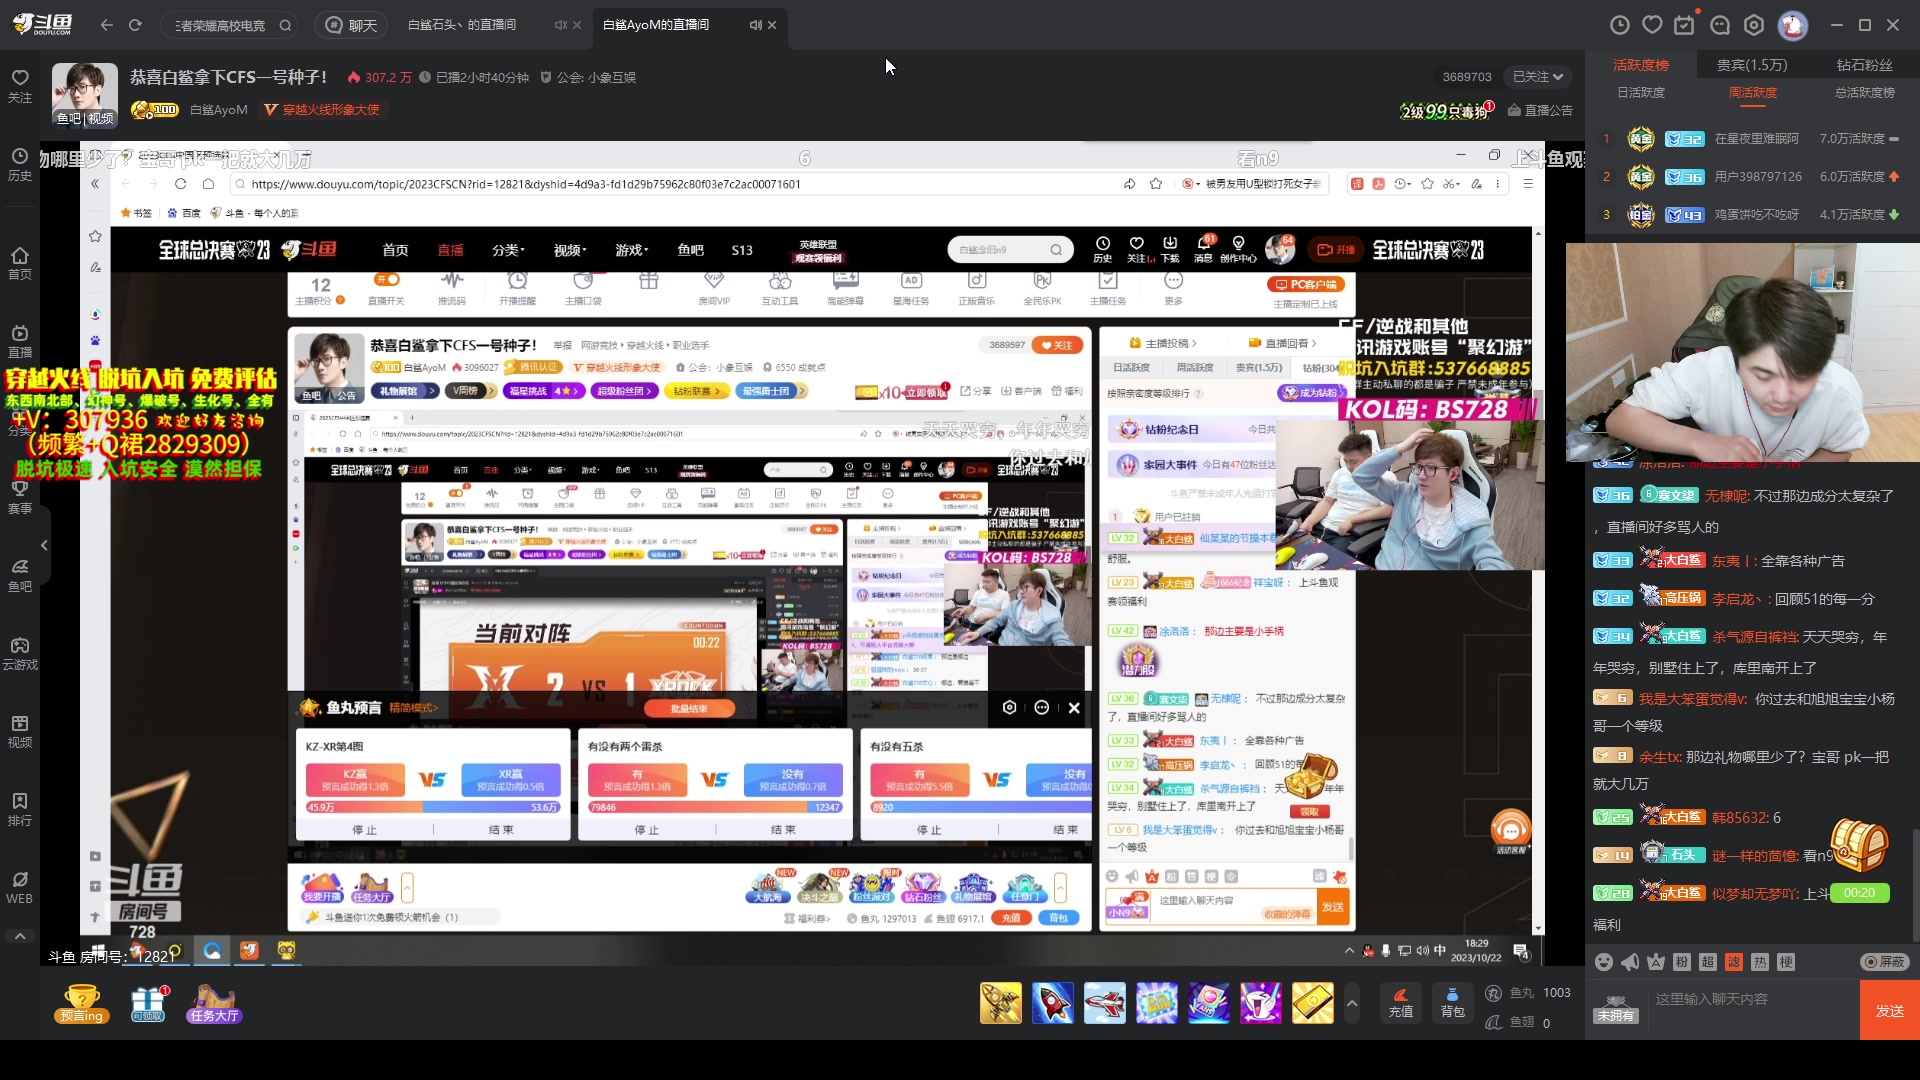Toggle the orange 滤 filter in chat toolbar

click(1734, 962)
